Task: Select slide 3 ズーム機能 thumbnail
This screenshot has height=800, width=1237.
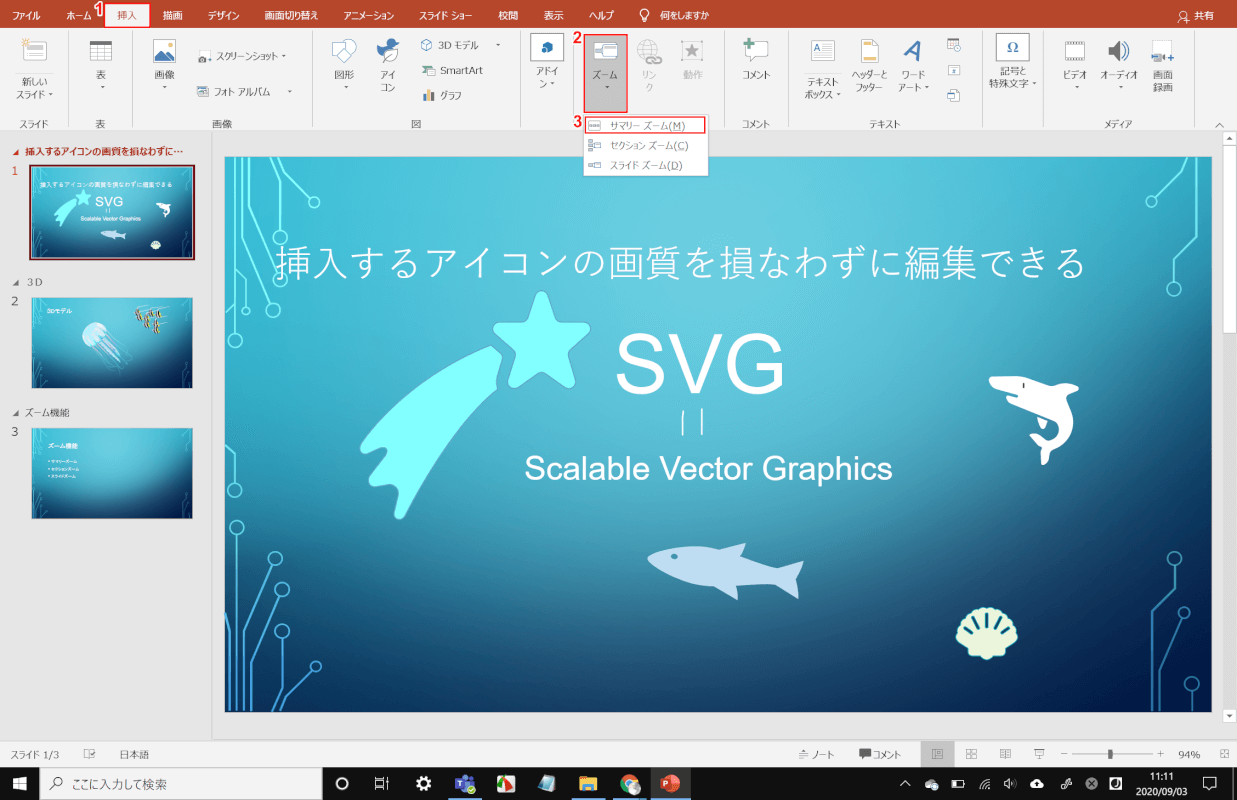Action: point(112,473)
